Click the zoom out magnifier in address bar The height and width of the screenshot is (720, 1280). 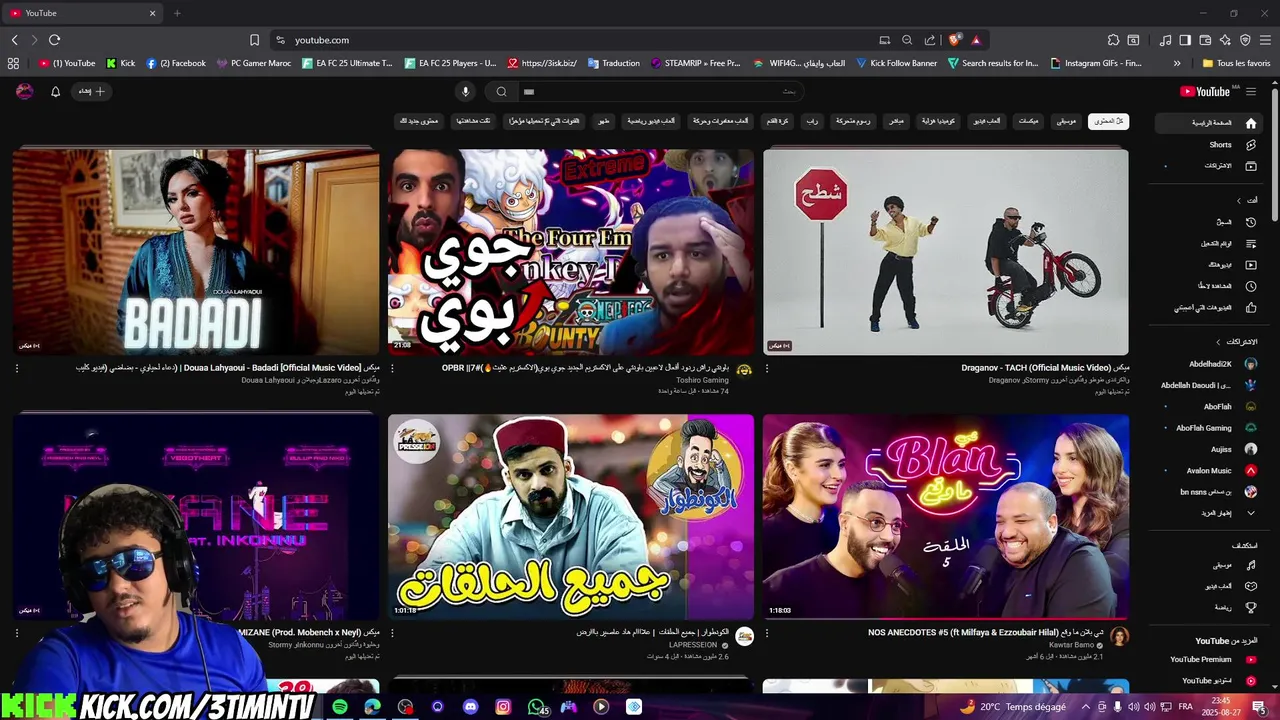tap(907, 40)
